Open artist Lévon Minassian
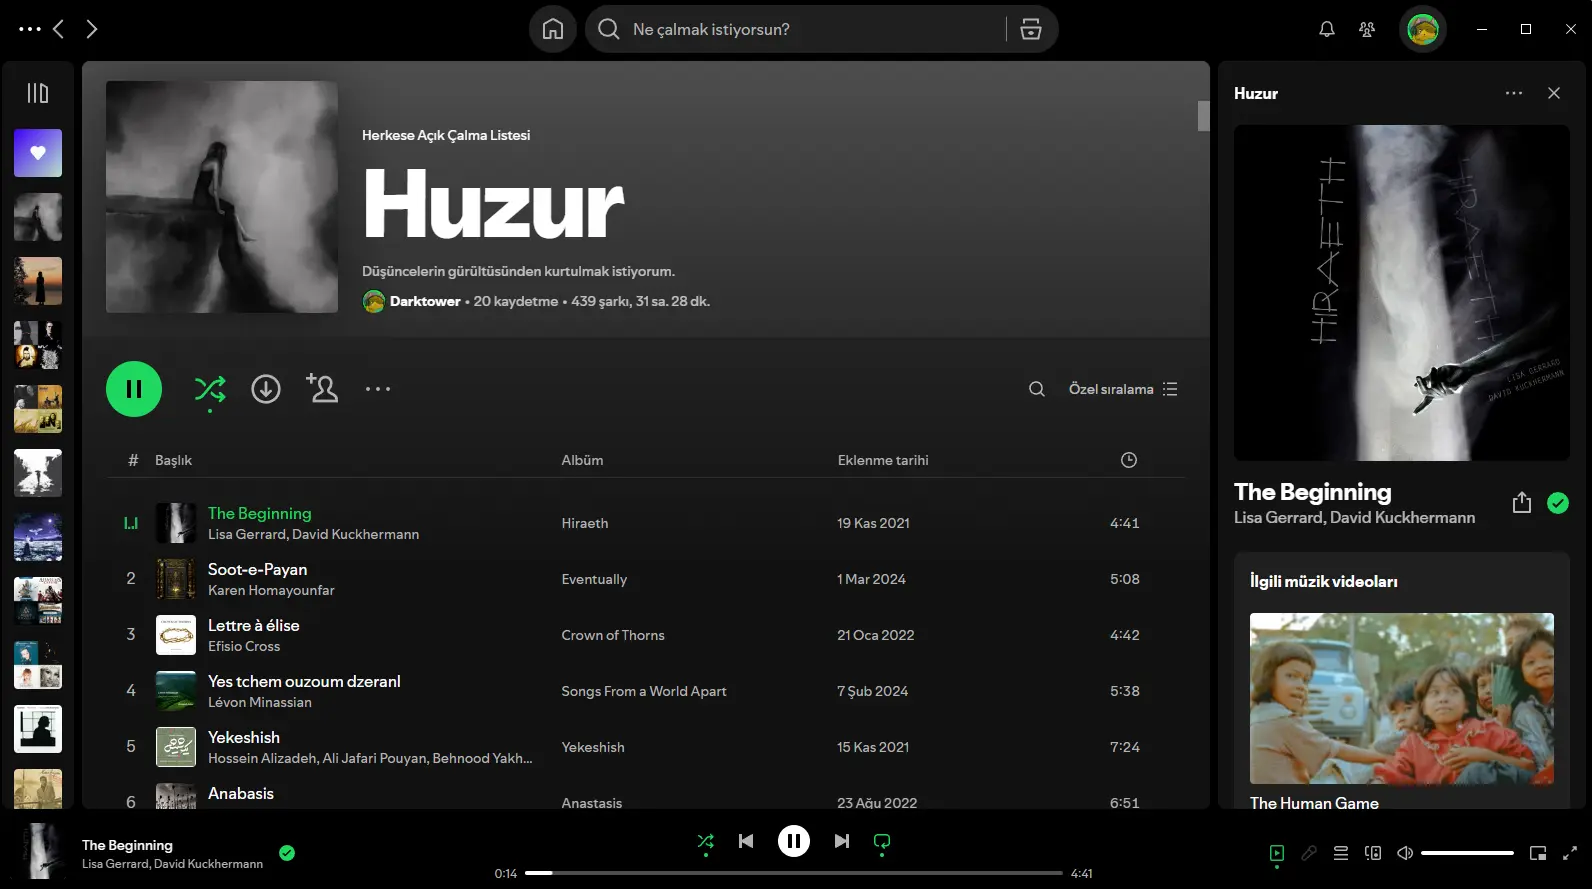 [x=260, y=702]
